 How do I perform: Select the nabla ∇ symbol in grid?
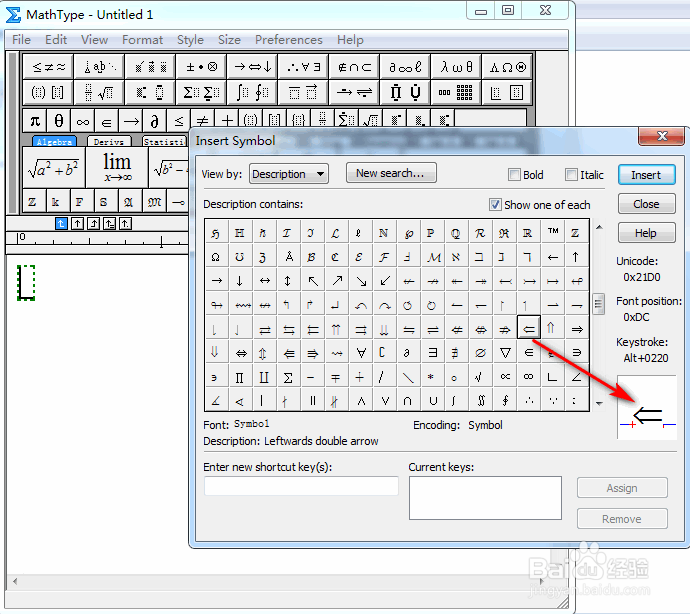tap(505, 353)
